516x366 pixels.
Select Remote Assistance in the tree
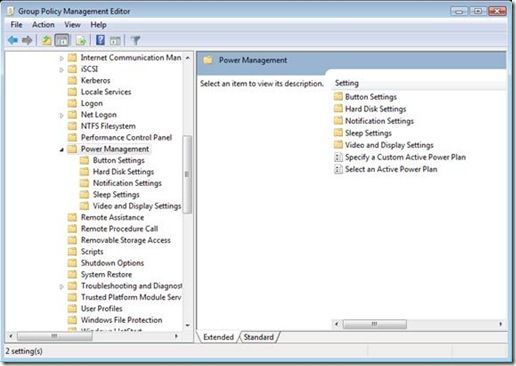[x=113, y=217]
